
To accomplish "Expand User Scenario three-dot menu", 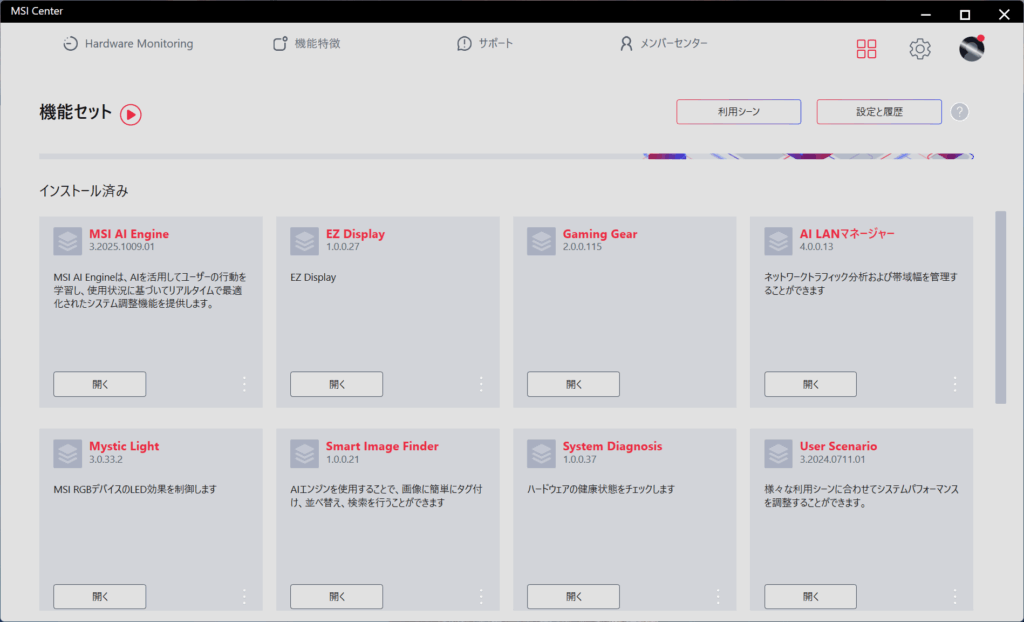I will (x=955, y=597).
